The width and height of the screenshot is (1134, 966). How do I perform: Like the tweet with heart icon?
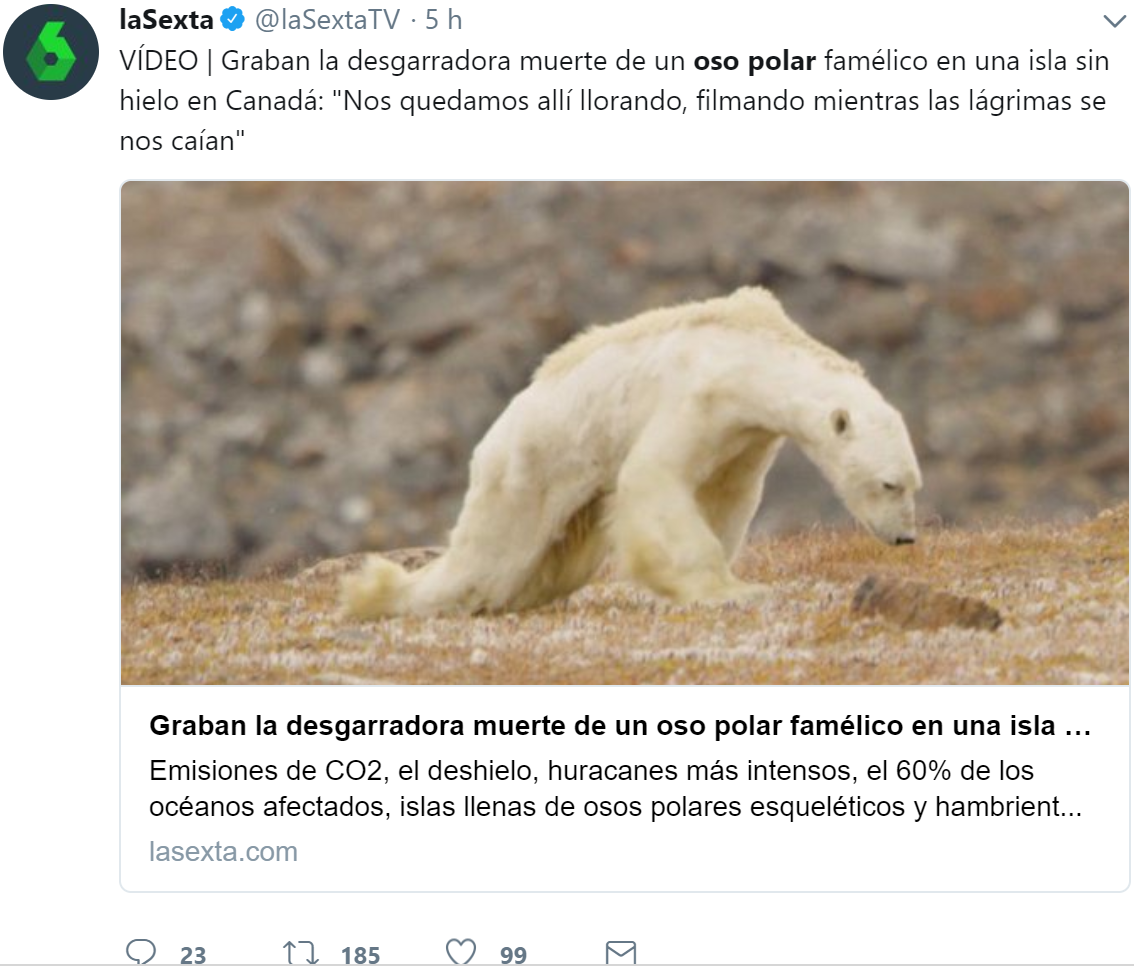(461, 952)
